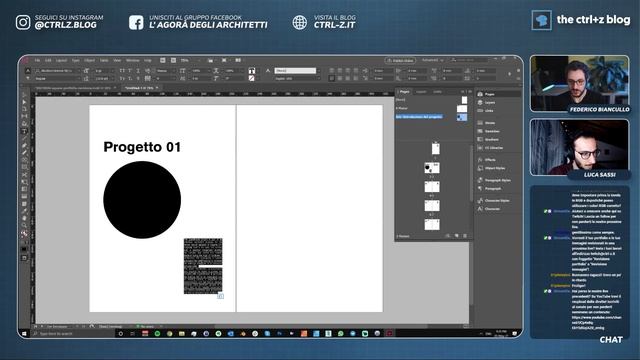This screenshot has height=360, width=640.
Task: Click the Windows Start button
Action: coord(24,334)
